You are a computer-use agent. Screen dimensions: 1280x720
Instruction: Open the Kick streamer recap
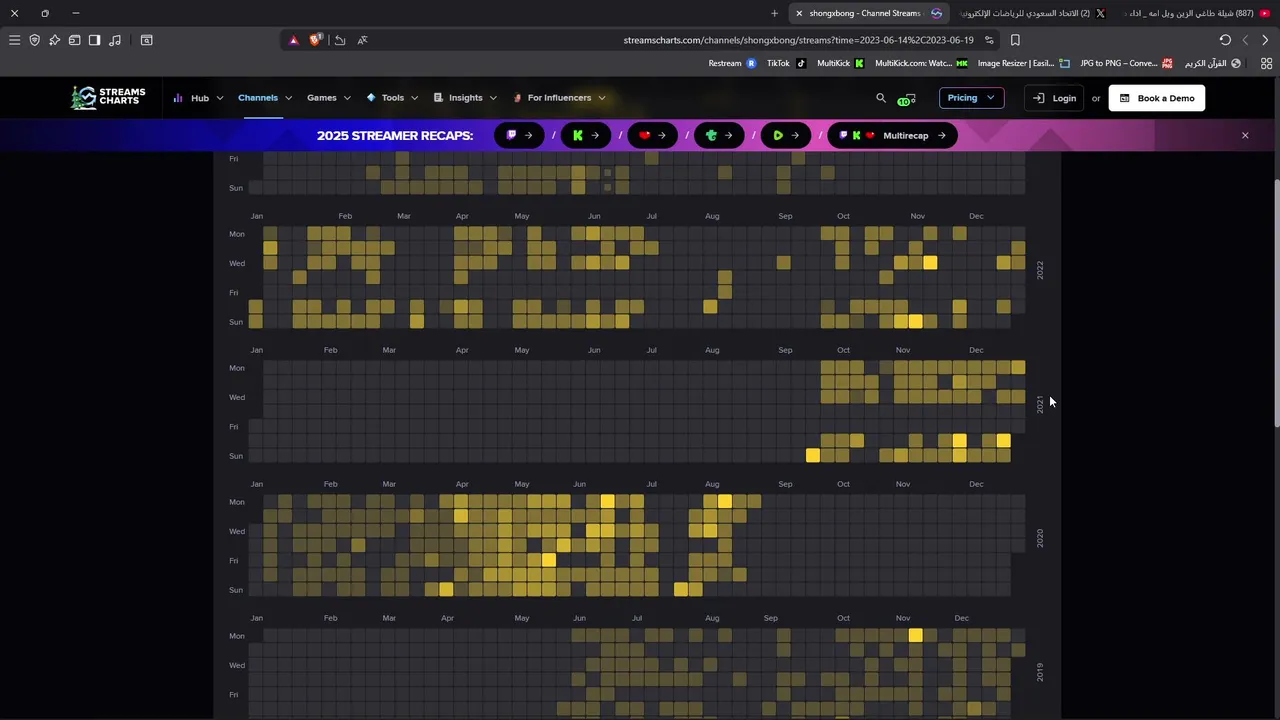point(586,135)
